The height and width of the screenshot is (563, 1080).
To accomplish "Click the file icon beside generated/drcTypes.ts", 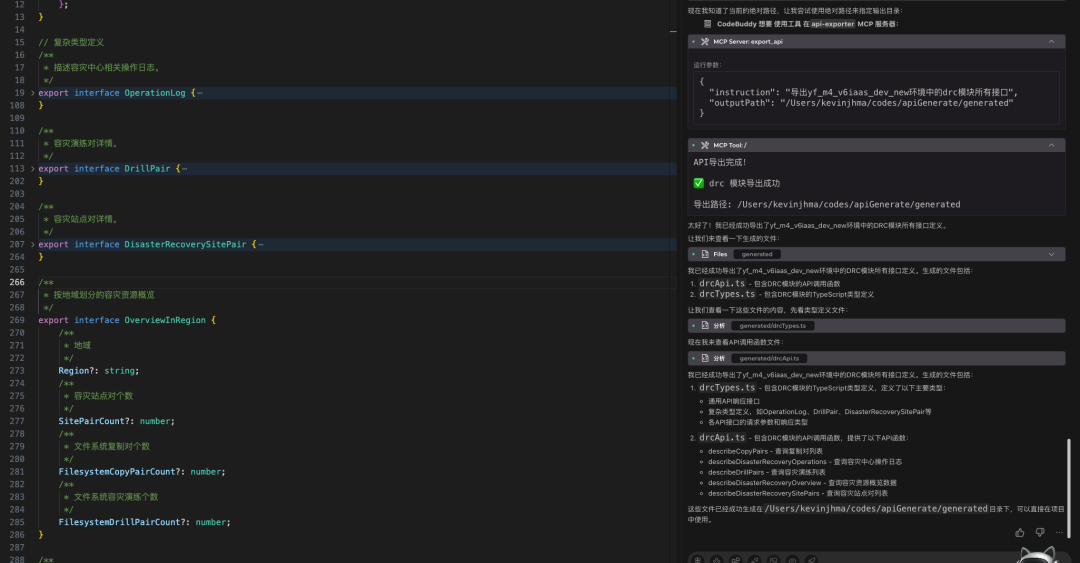I will coord(704,325).
